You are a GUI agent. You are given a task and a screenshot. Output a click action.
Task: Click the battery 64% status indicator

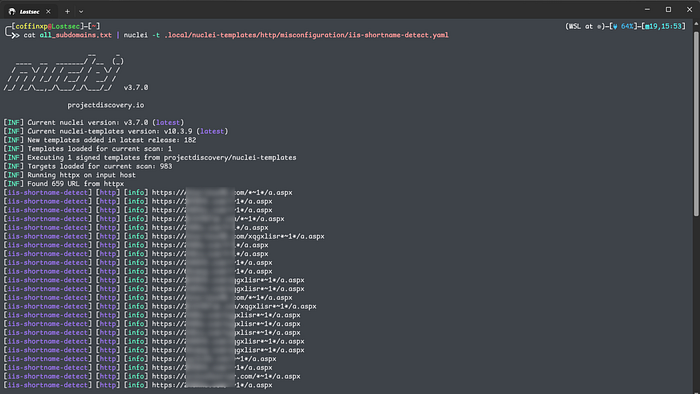(x=623, y=26)
